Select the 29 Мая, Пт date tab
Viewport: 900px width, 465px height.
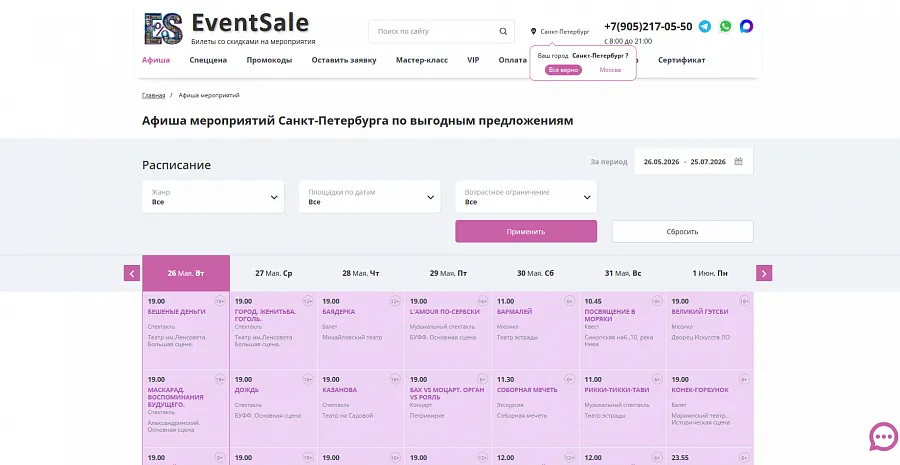pos(448,273)
